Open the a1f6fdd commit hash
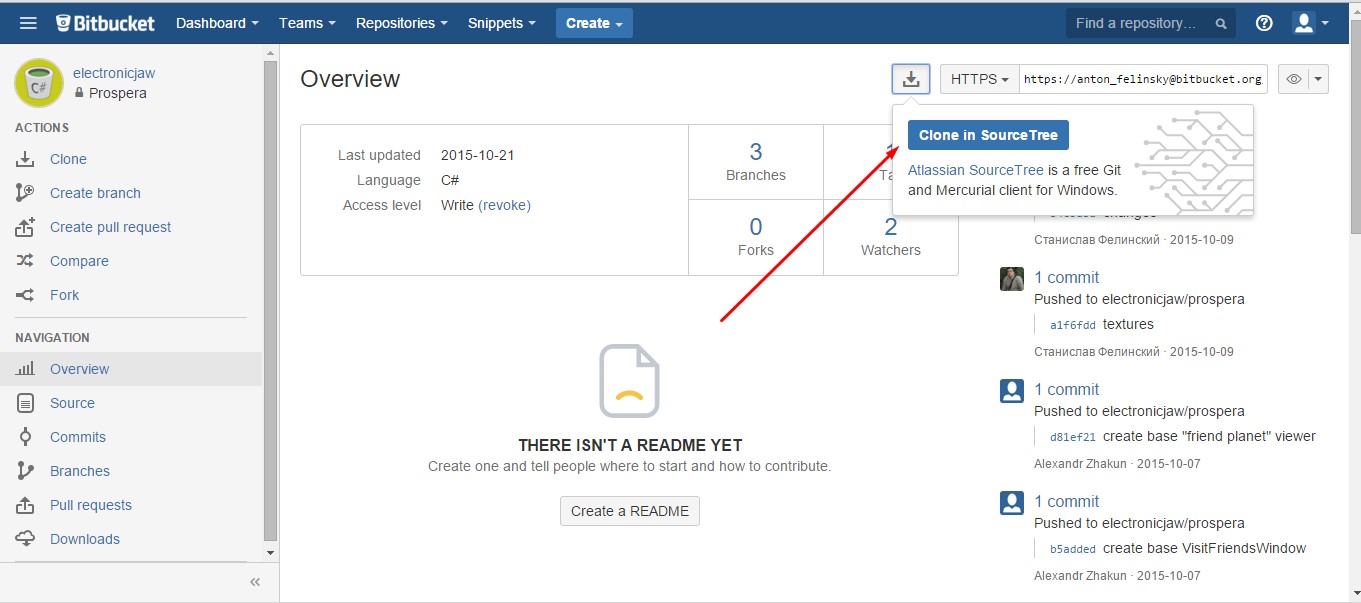1361x603 pixels. 1073,325
